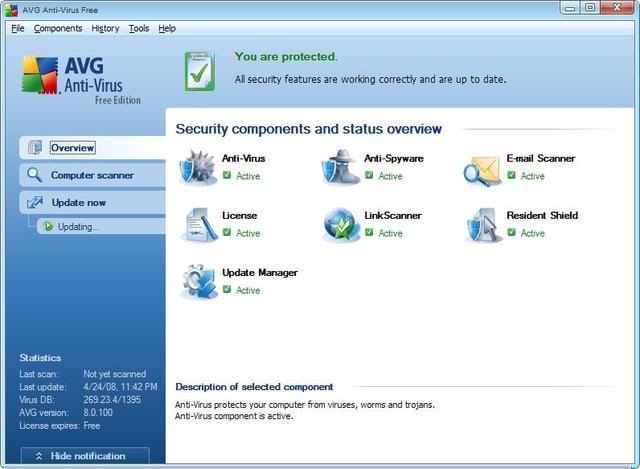Click the green protected clipboard icon

[200, 71]
